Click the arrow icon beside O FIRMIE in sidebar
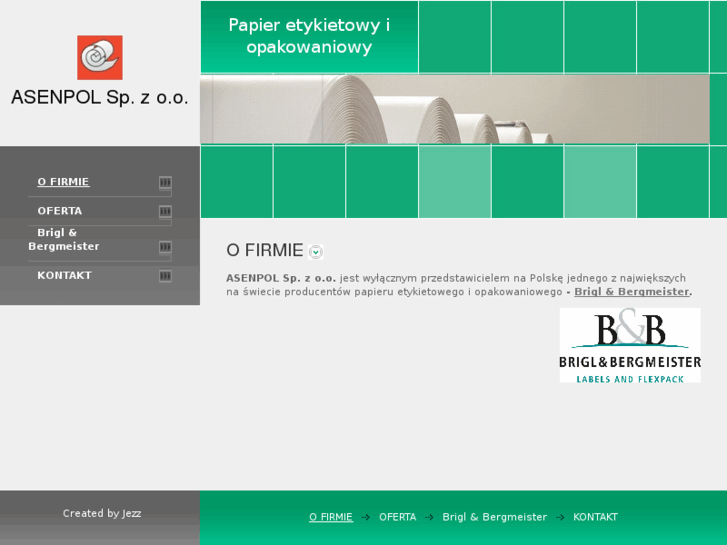 point(165,182)
